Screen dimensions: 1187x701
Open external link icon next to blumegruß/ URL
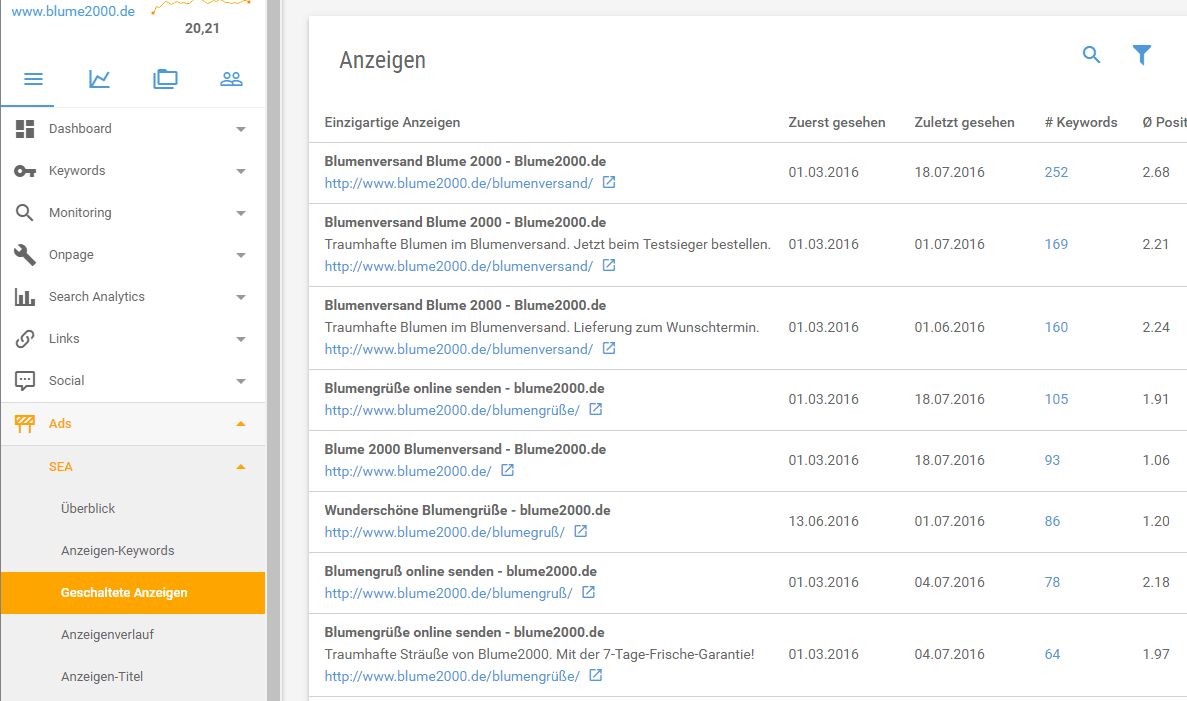(581, 531)
